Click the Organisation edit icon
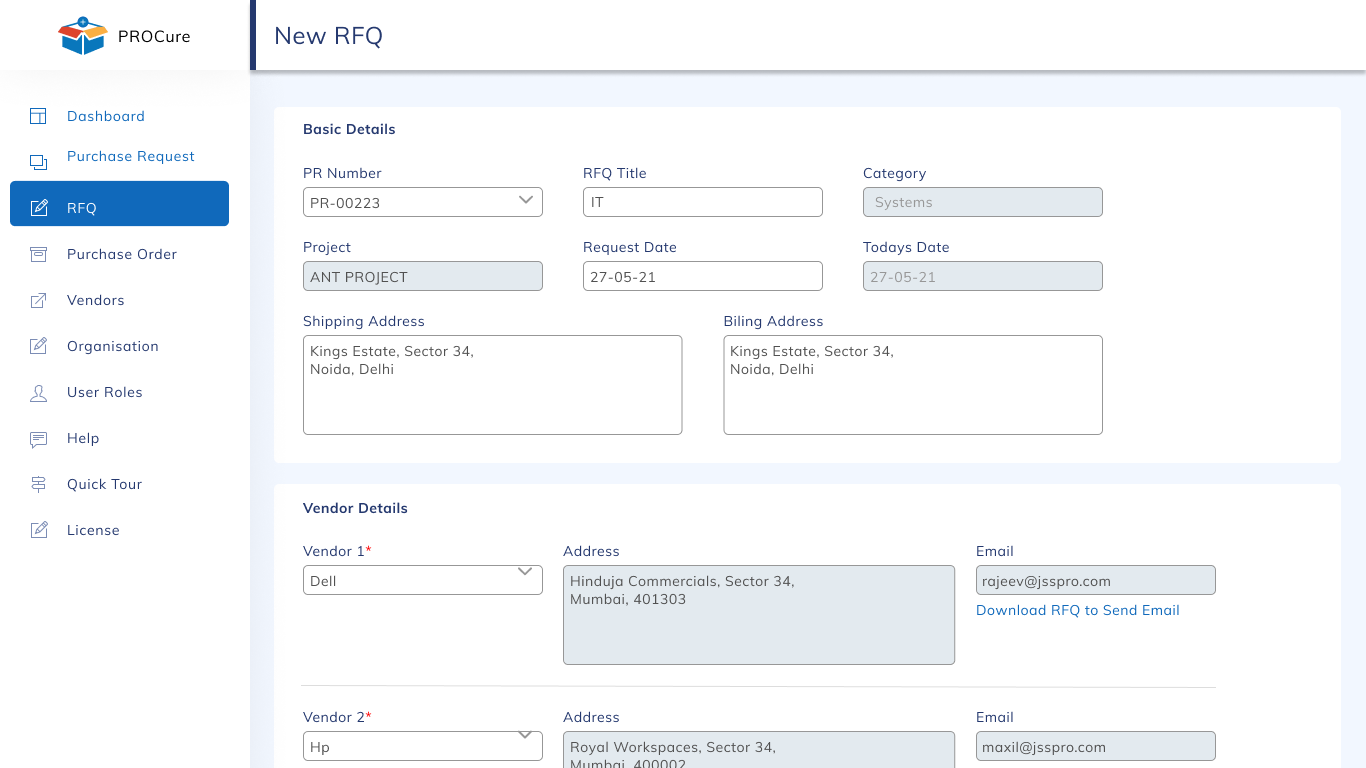Screen dimensions: 1366x768 coord(38,346)
